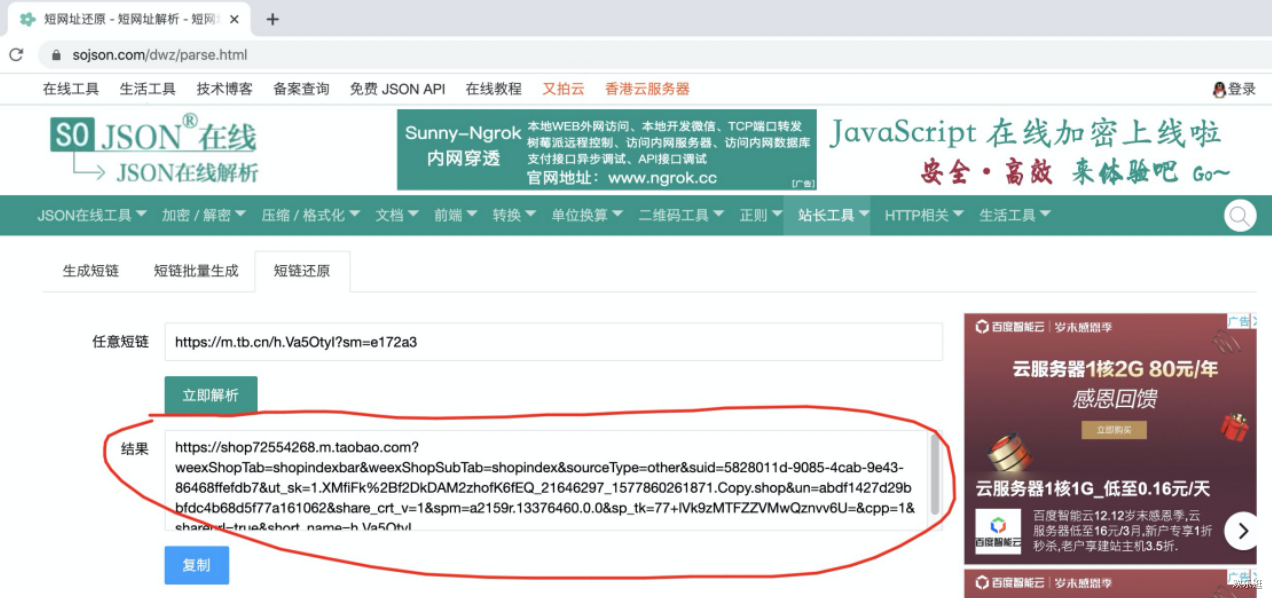Open 在线工具 in top link bar

[71, 89]
